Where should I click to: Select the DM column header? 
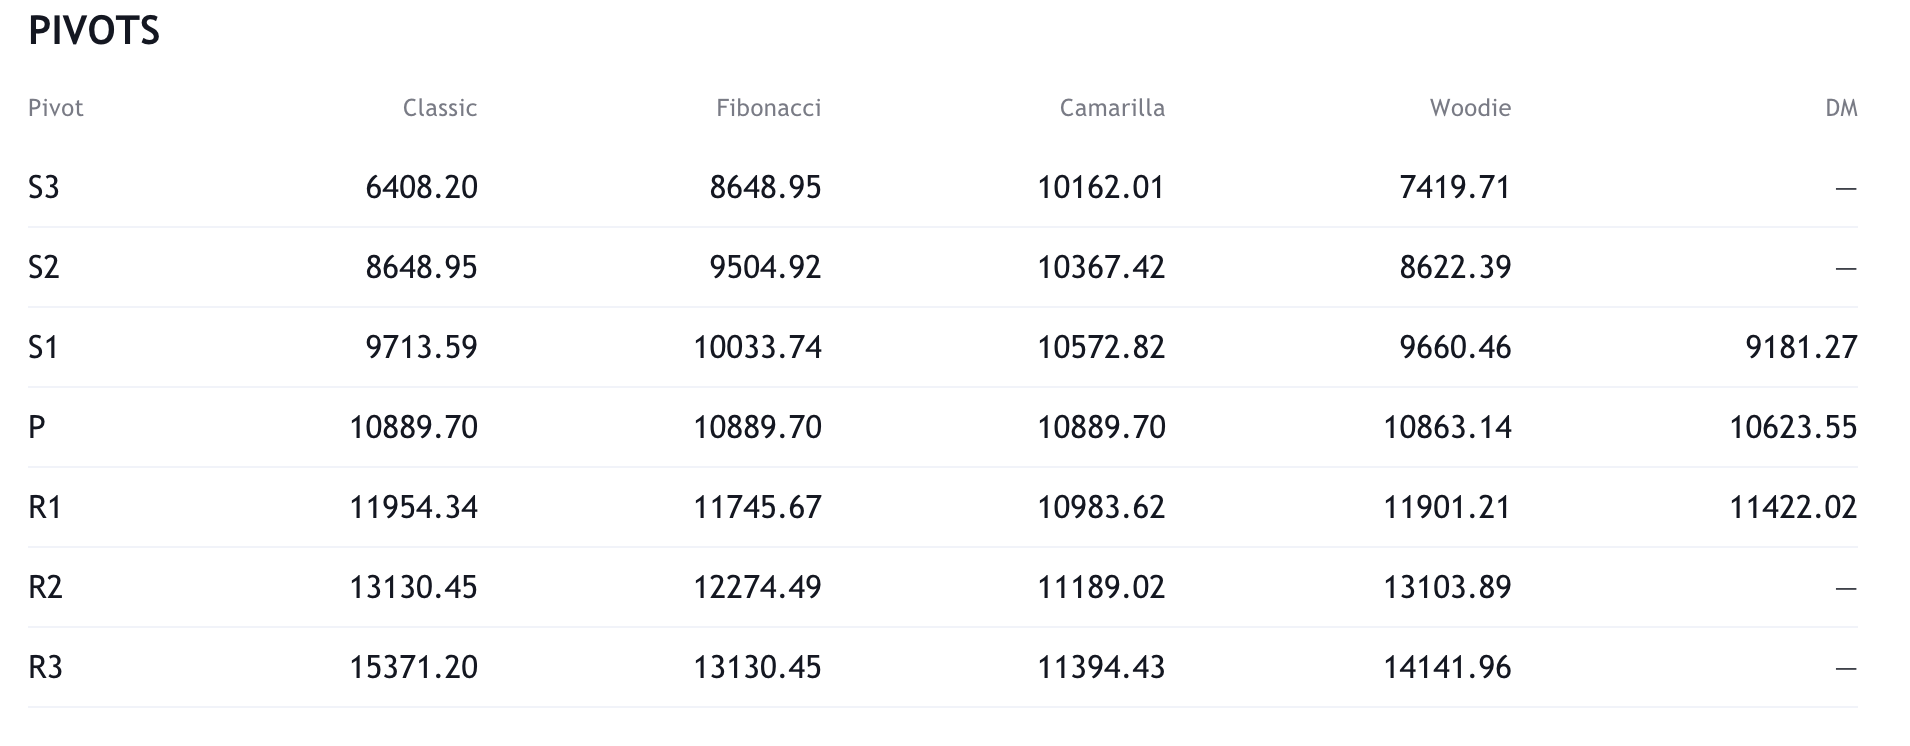[x=1840, y=108]
